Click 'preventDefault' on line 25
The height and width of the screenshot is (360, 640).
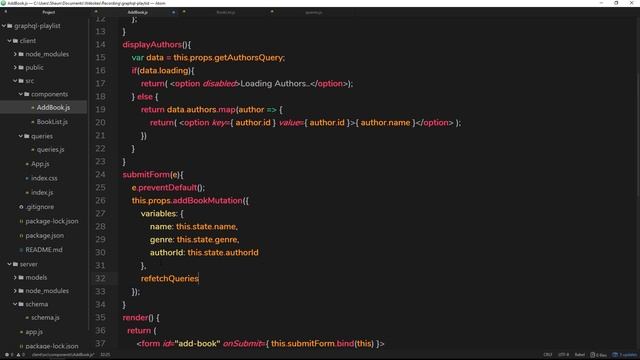point(167,187)
